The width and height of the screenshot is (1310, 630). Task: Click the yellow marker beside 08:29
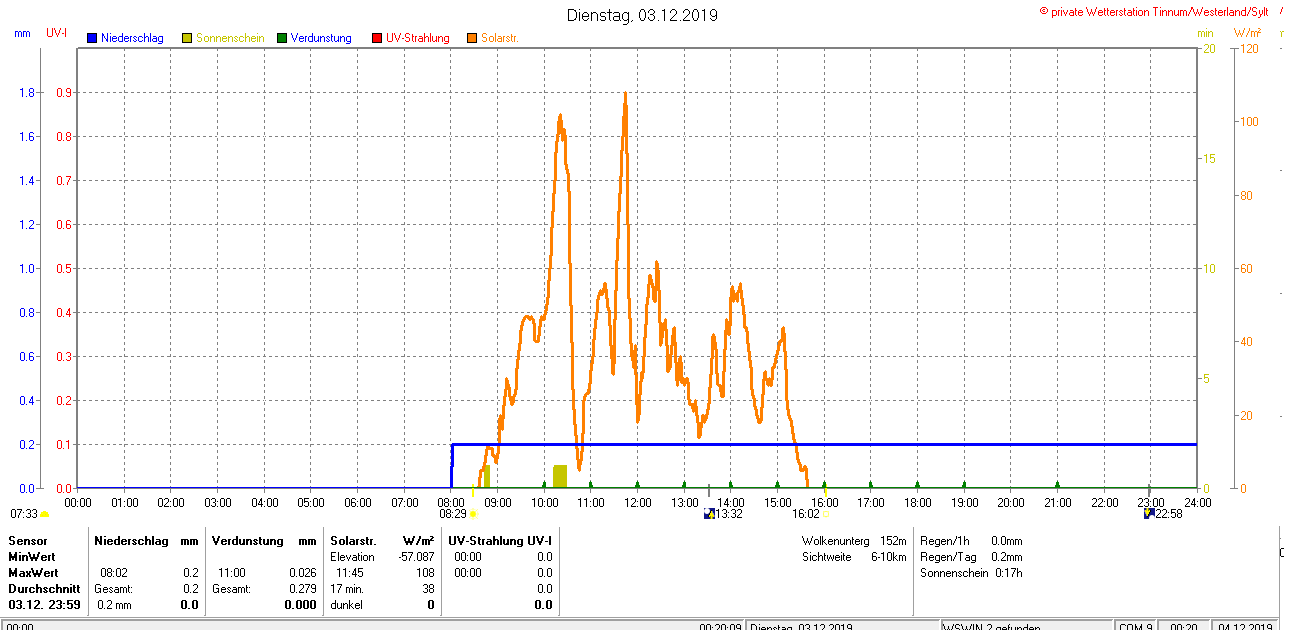(473, 514)
